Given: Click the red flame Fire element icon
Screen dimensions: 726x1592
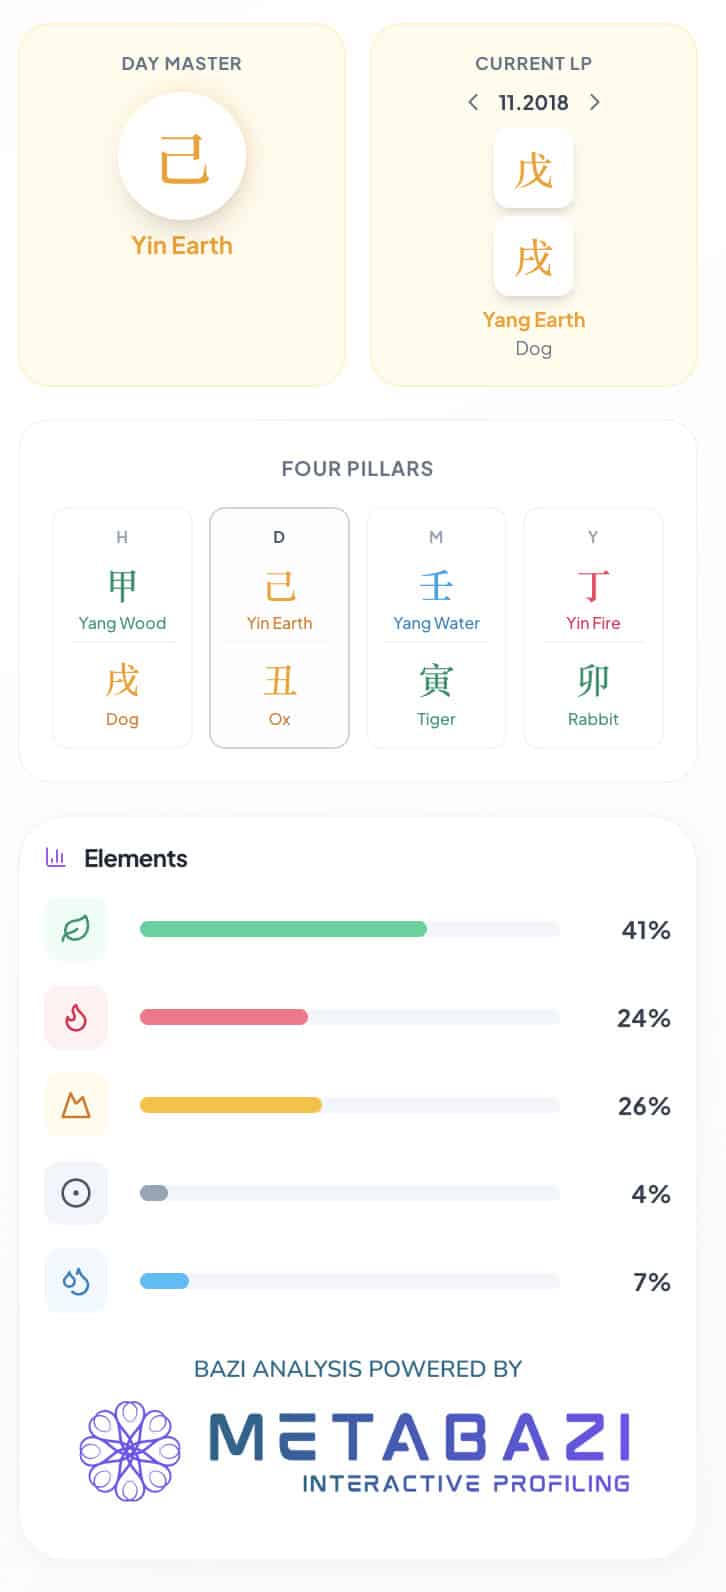Looking at the screenshot, I should [75, 1017].
